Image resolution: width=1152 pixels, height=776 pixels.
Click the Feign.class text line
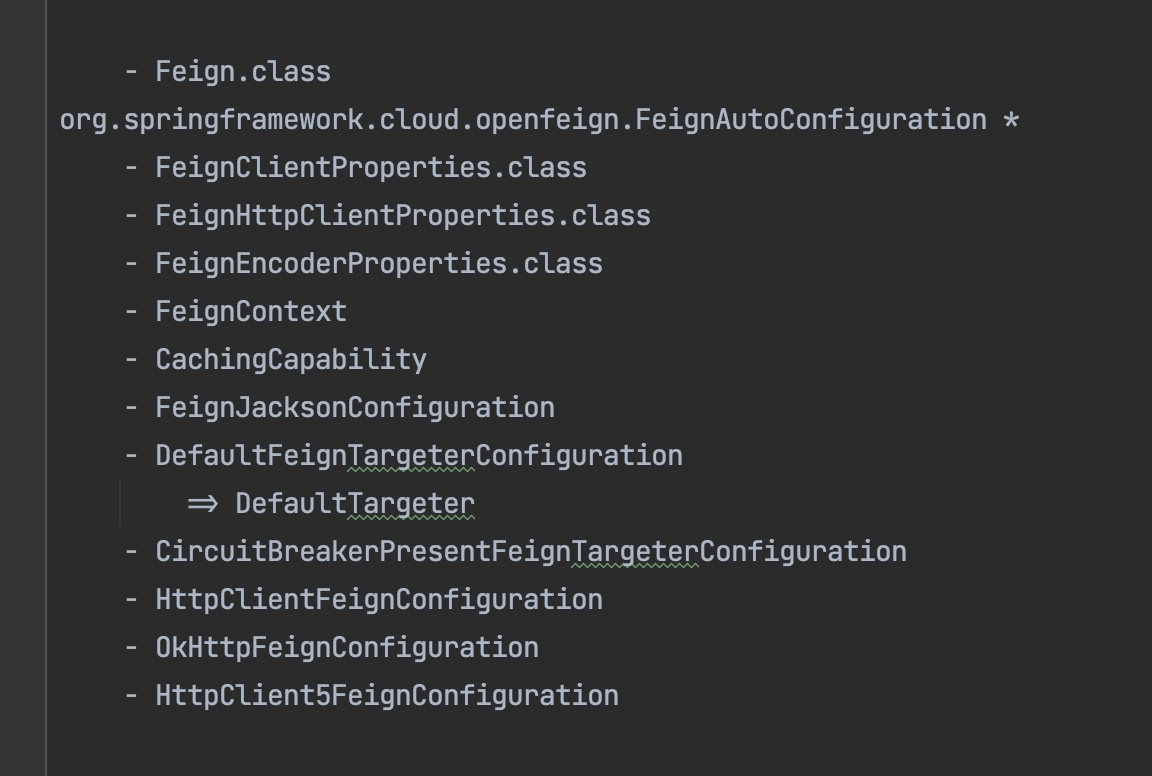point(242,72)
